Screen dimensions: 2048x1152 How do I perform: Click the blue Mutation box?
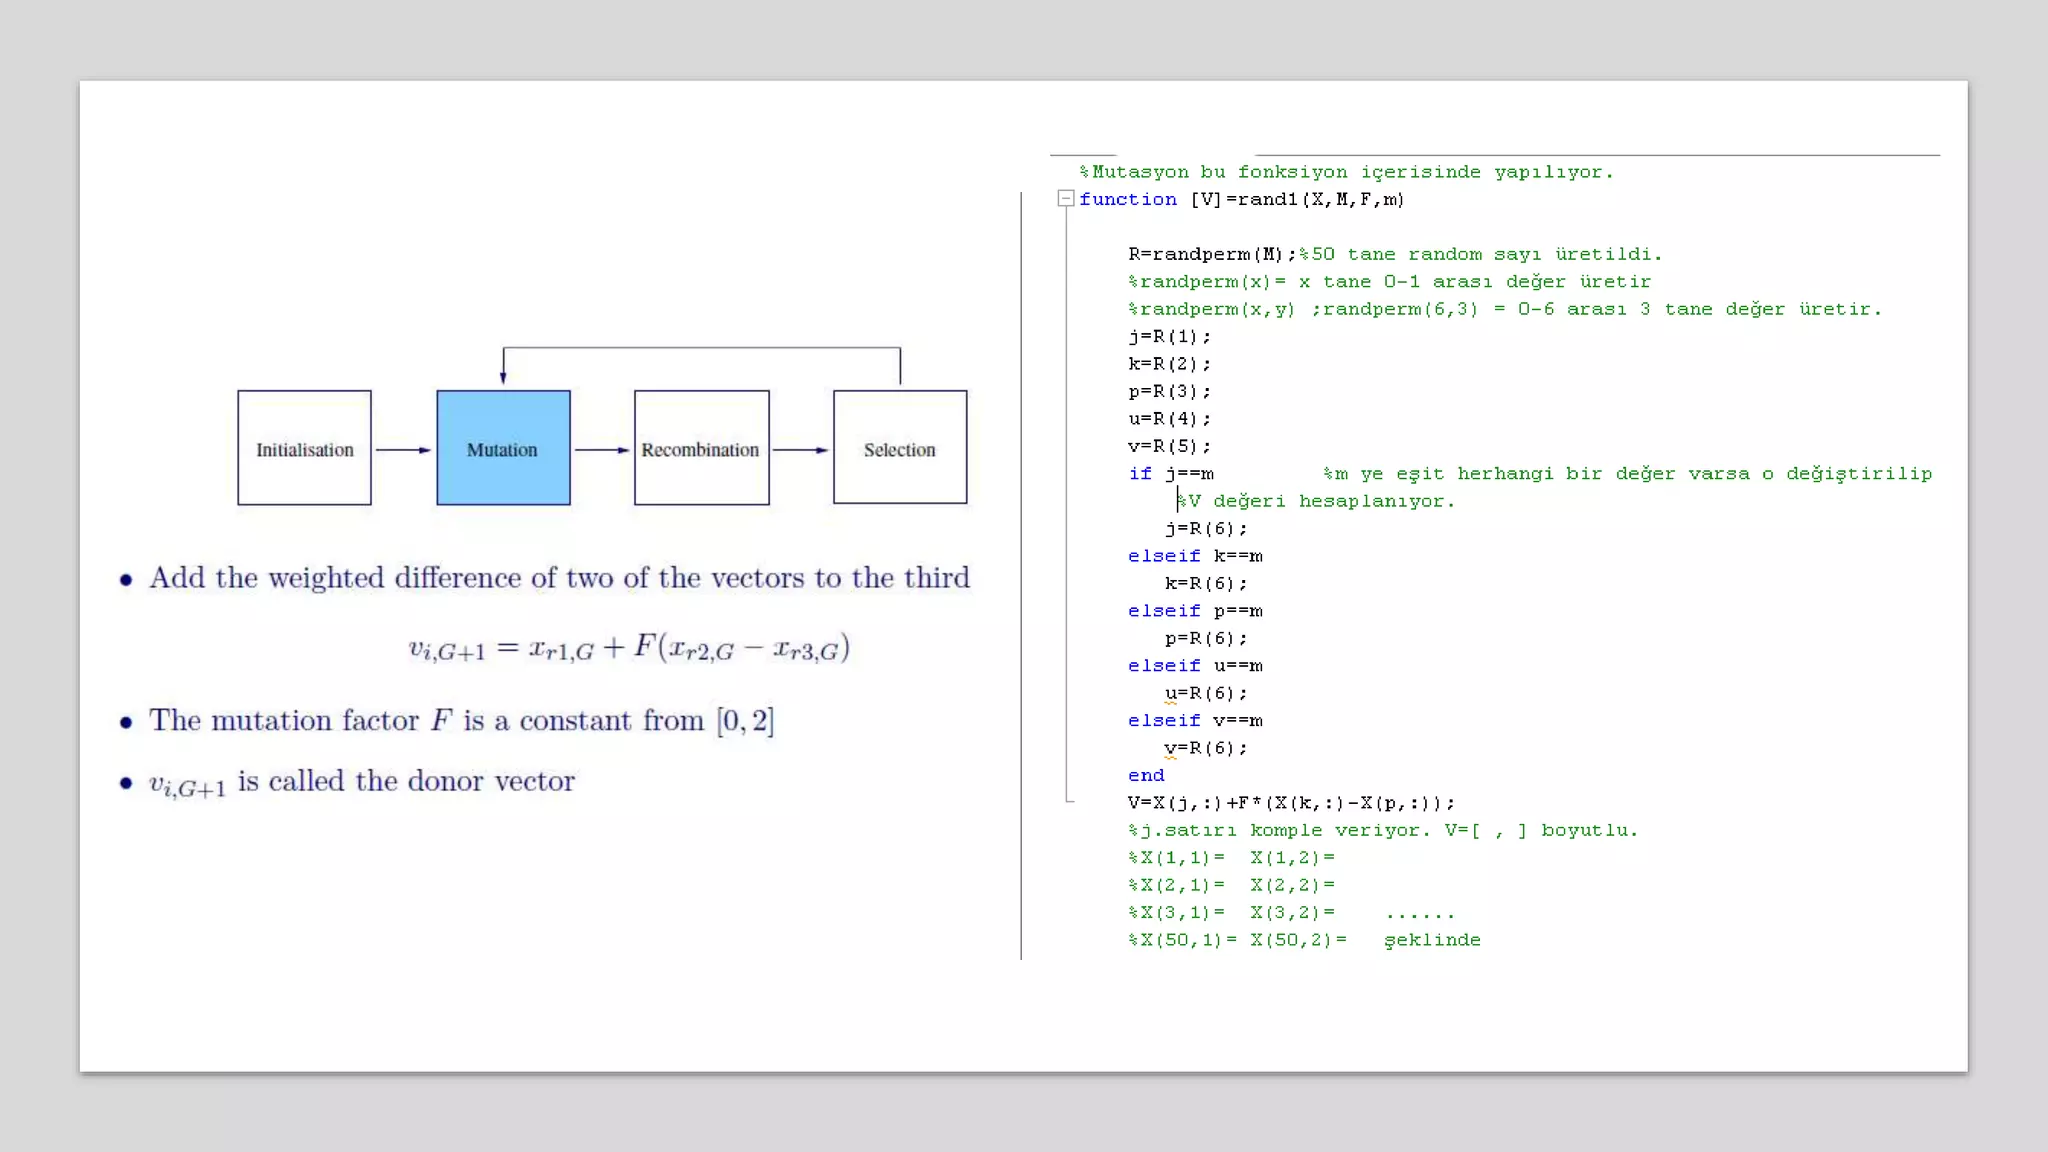point(503,448)
